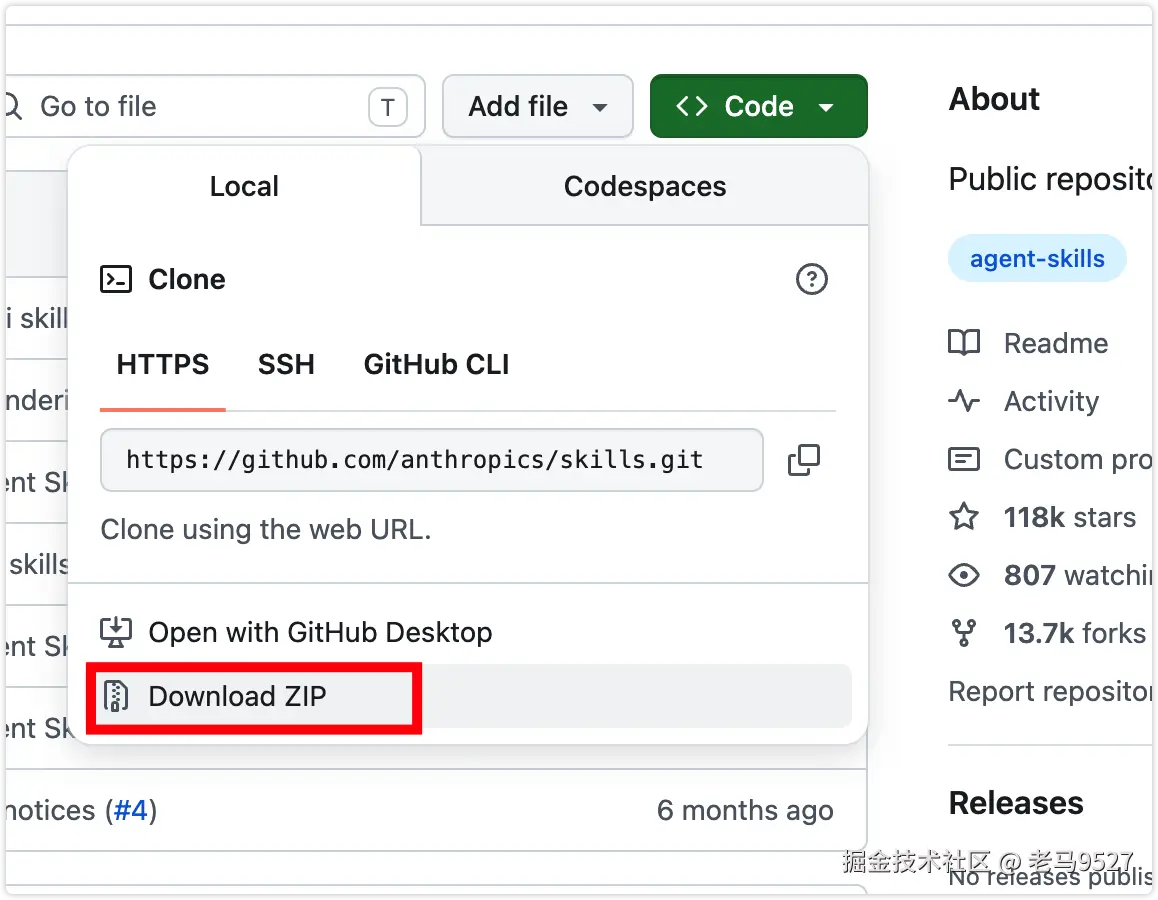
Task: Focus the Go to file search field
Action: tap(213, 106)
